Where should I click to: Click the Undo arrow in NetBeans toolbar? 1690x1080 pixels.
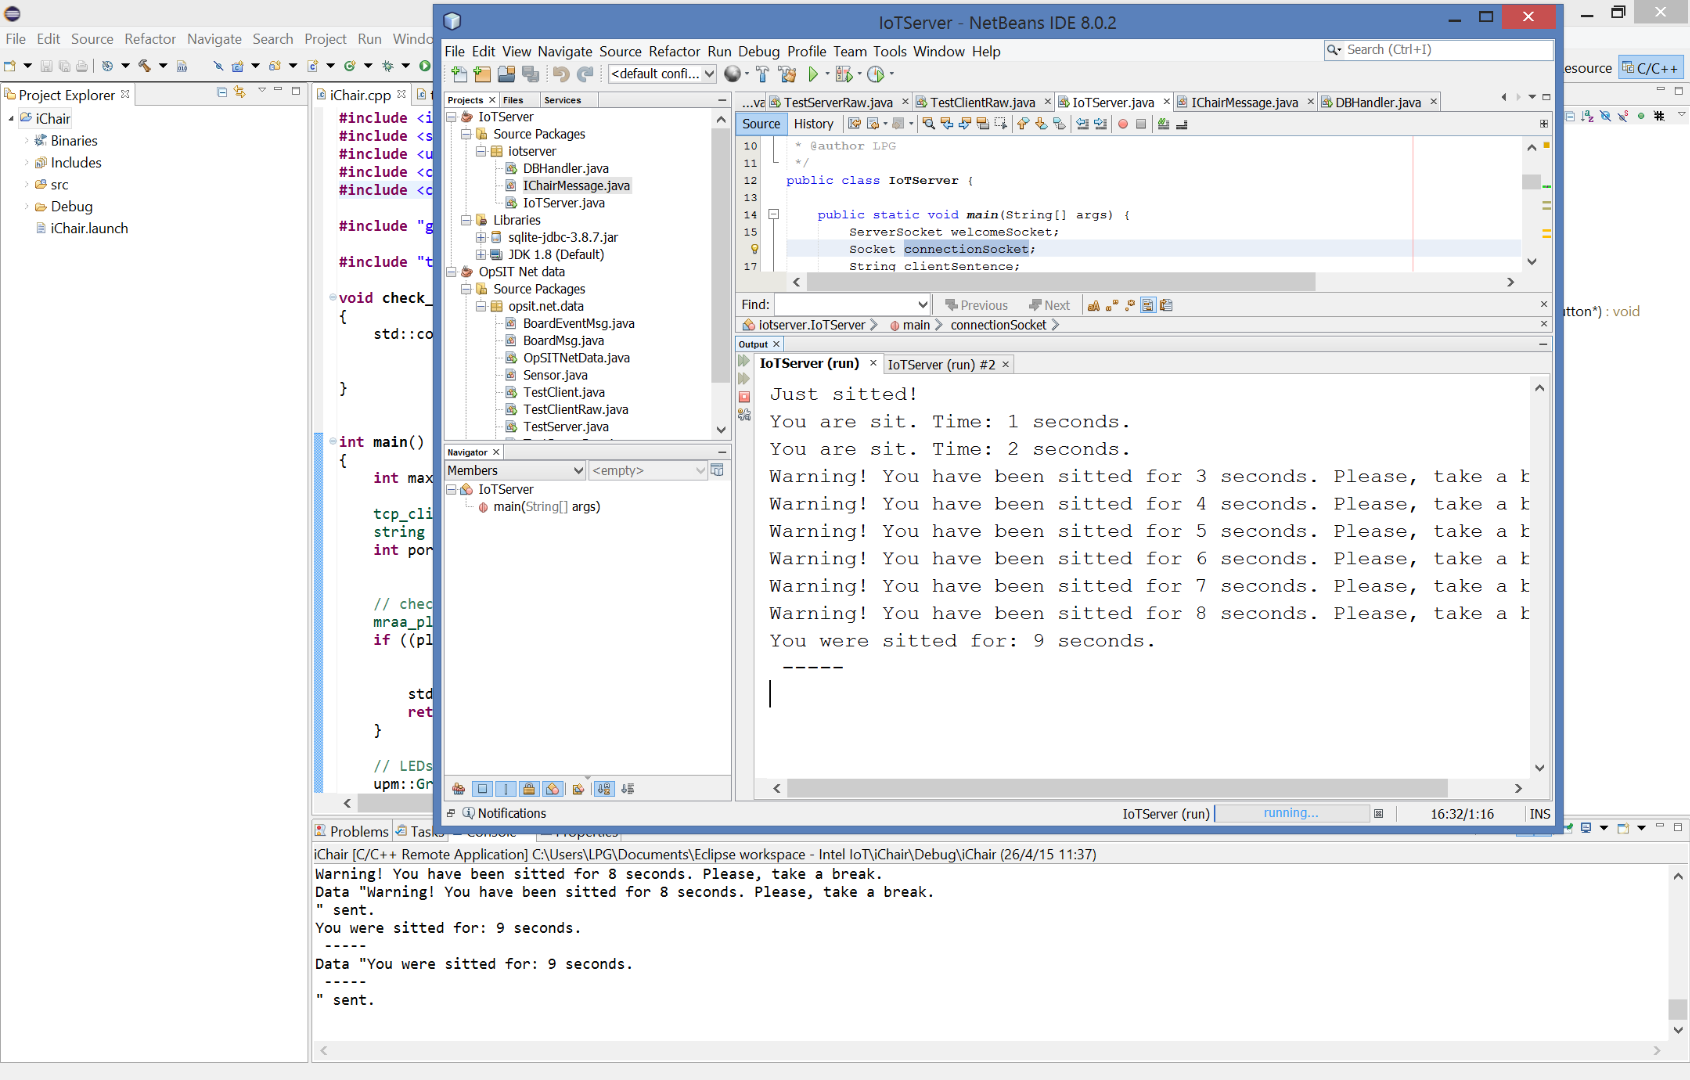(561, 74)
